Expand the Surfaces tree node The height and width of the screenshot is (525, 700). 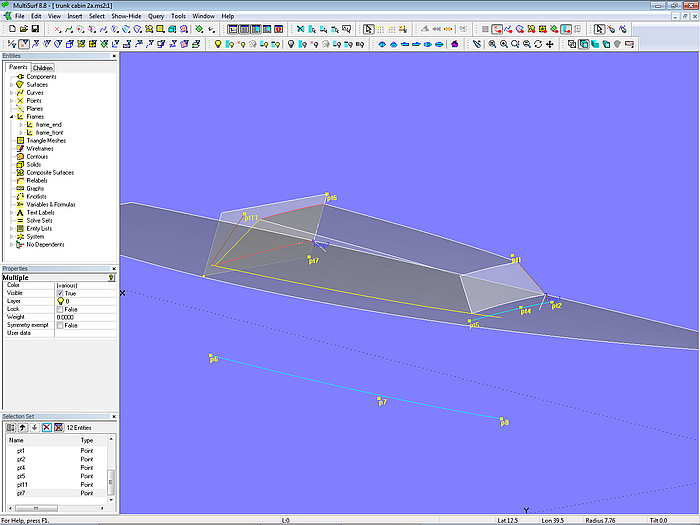click(x=12, y=85)
